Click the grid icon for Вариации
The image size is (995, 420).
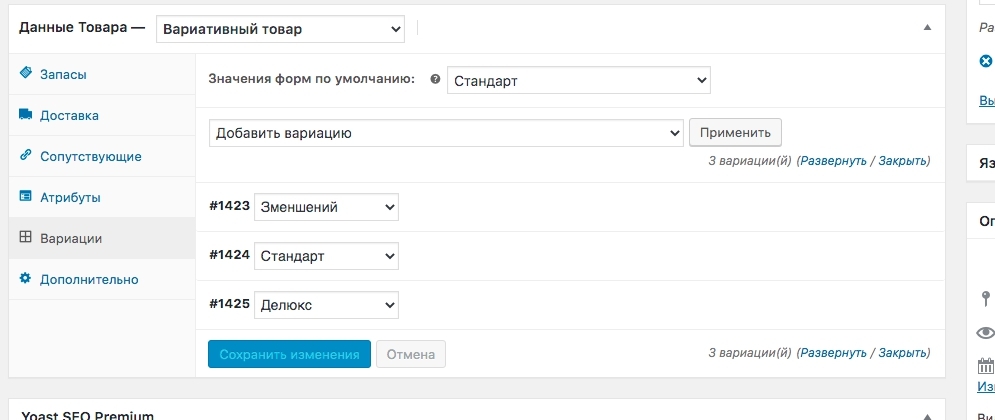[25, 238]
